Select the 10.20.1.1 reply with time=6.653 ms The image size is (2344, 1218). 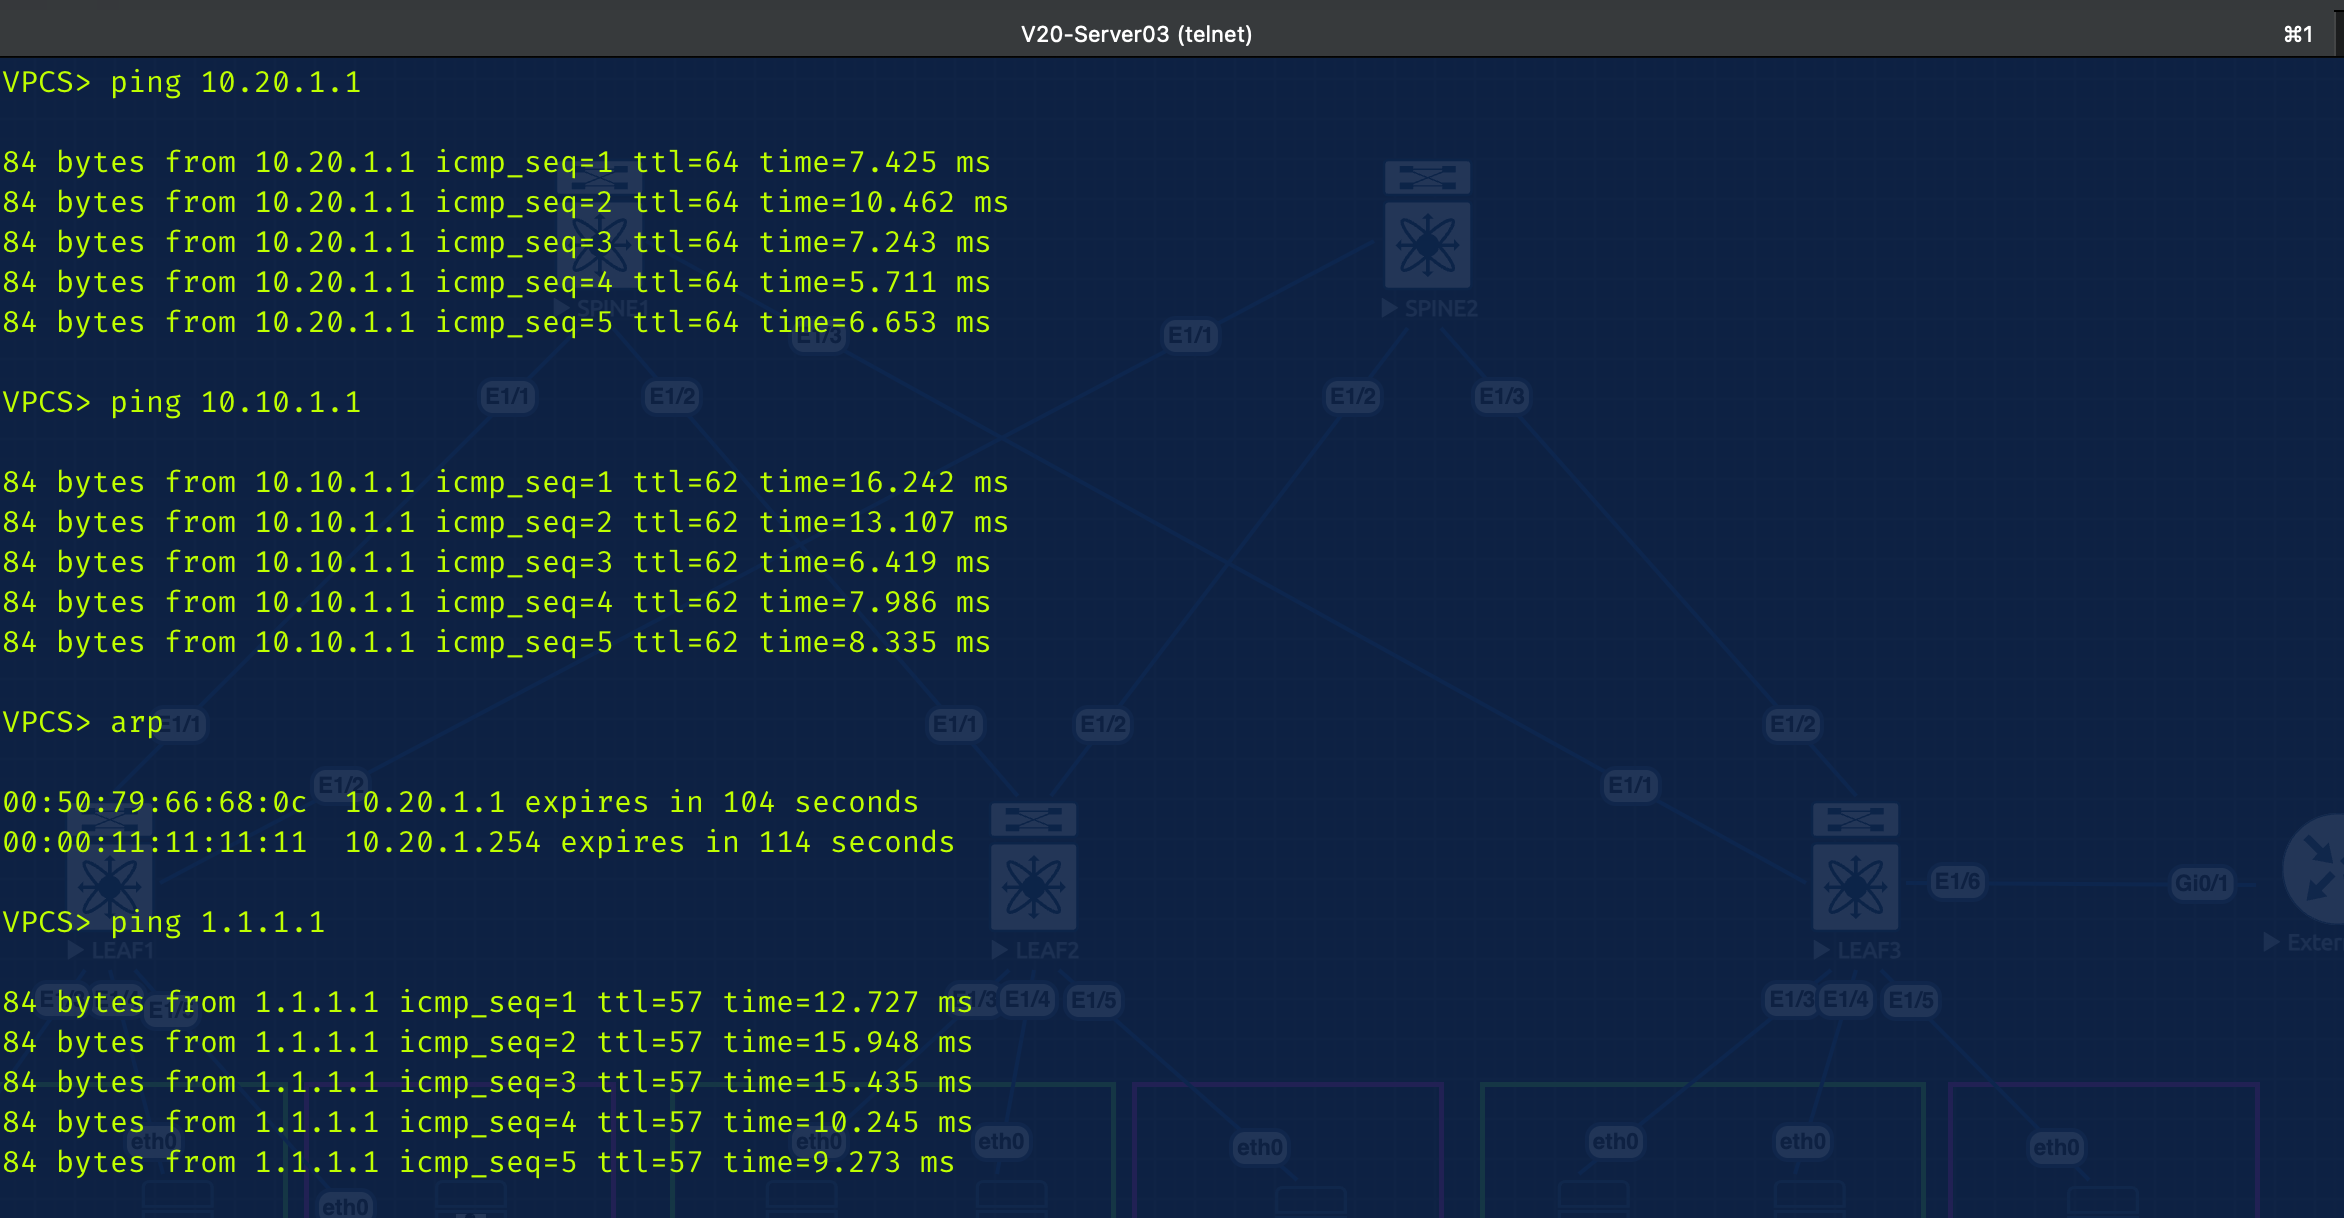pos(496,322)
